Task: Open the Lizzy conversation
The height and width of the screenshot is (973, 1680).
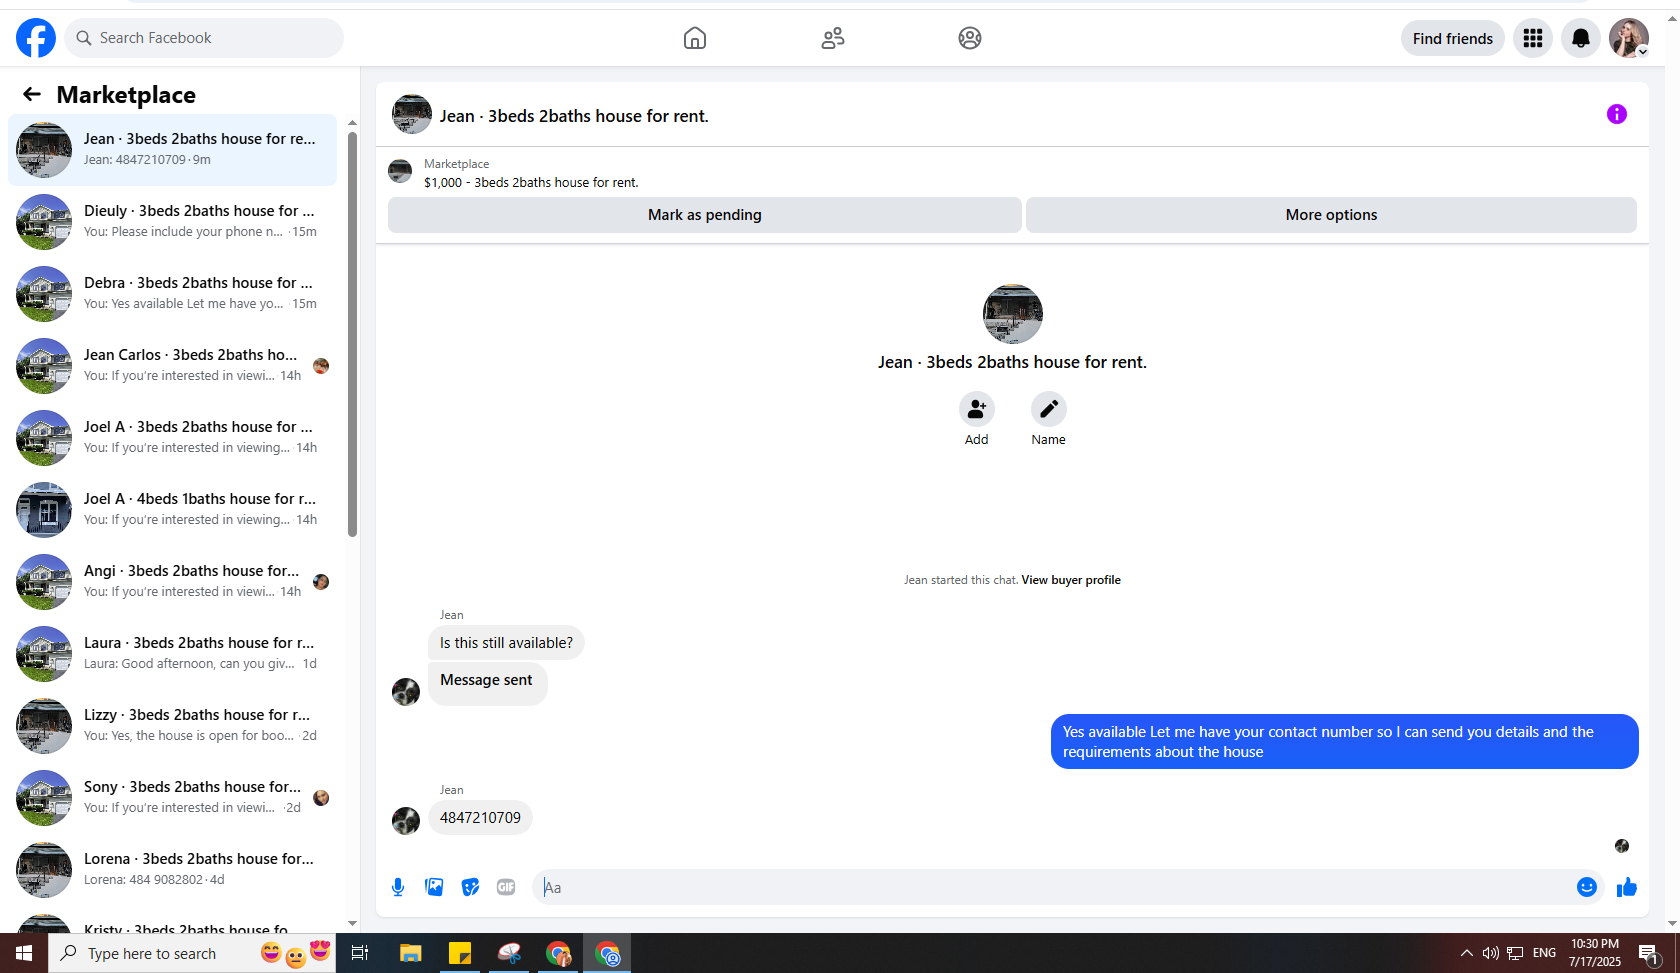Action: tap(172, 726)
